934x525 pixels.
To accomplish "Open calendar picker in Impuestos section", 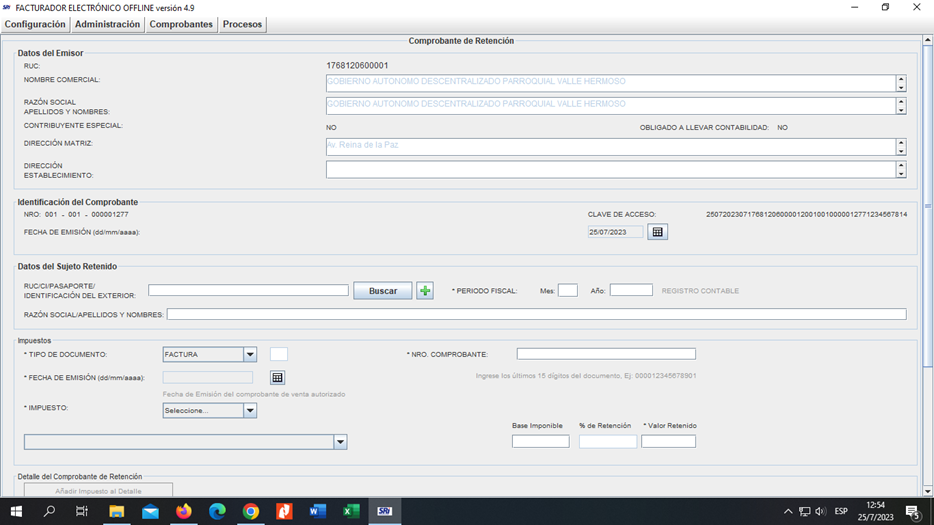I will click(278, 378).
